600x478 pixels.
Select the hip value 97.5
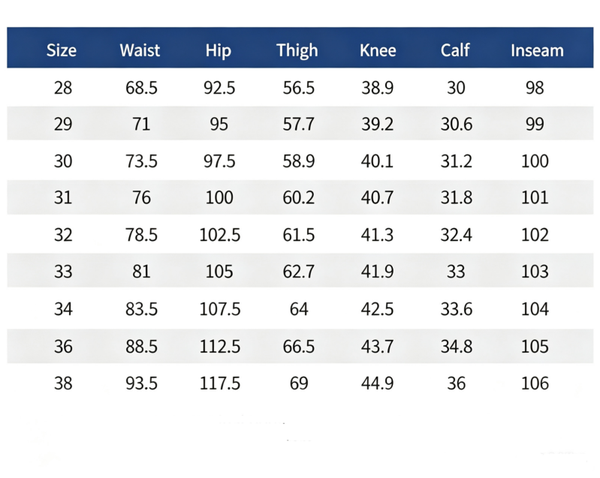coord(219,161)
